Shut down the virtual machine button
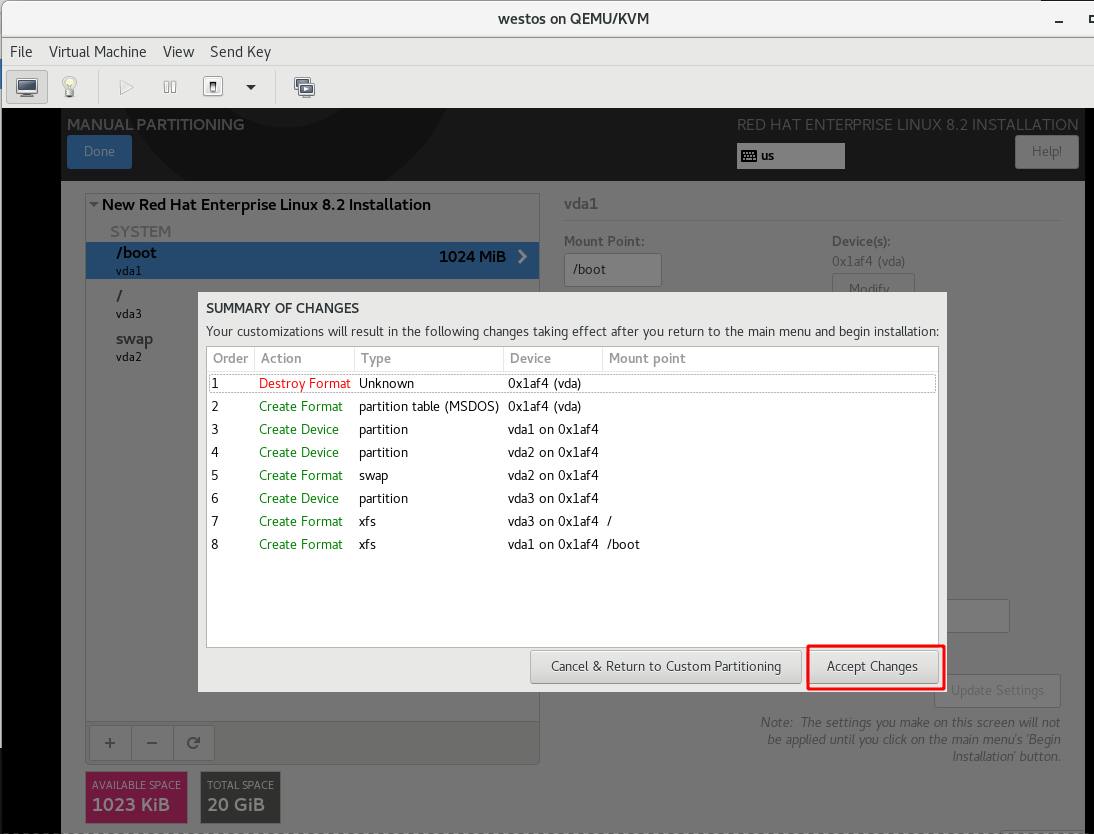This screenshot has width=1094, height=834. (x=213, y=87)
